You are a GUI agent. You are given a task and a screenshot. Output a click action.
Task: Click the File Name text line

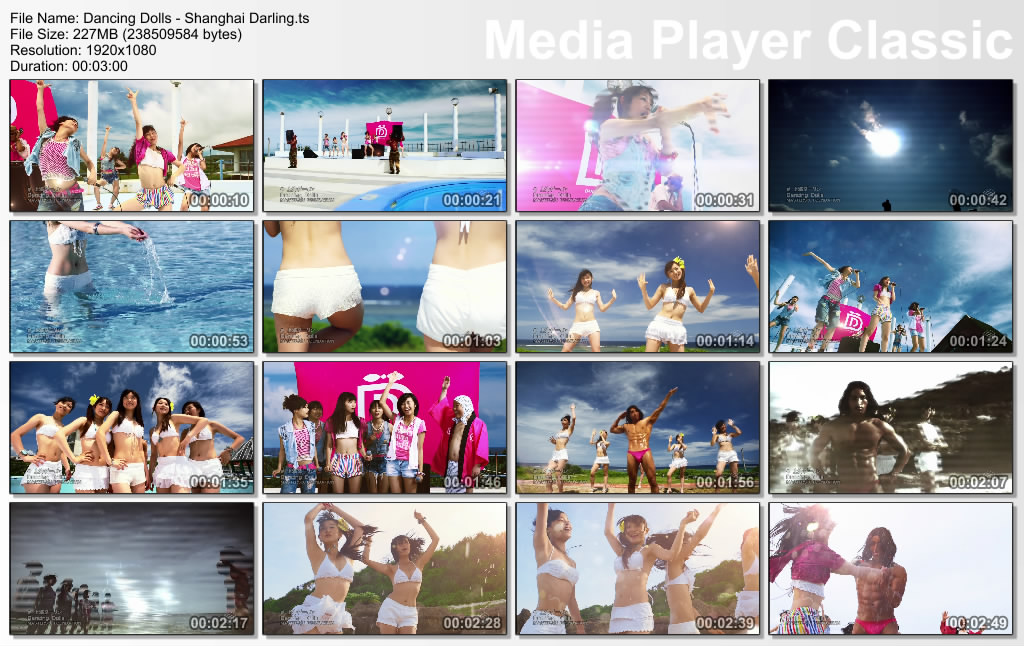pos(160,18)
